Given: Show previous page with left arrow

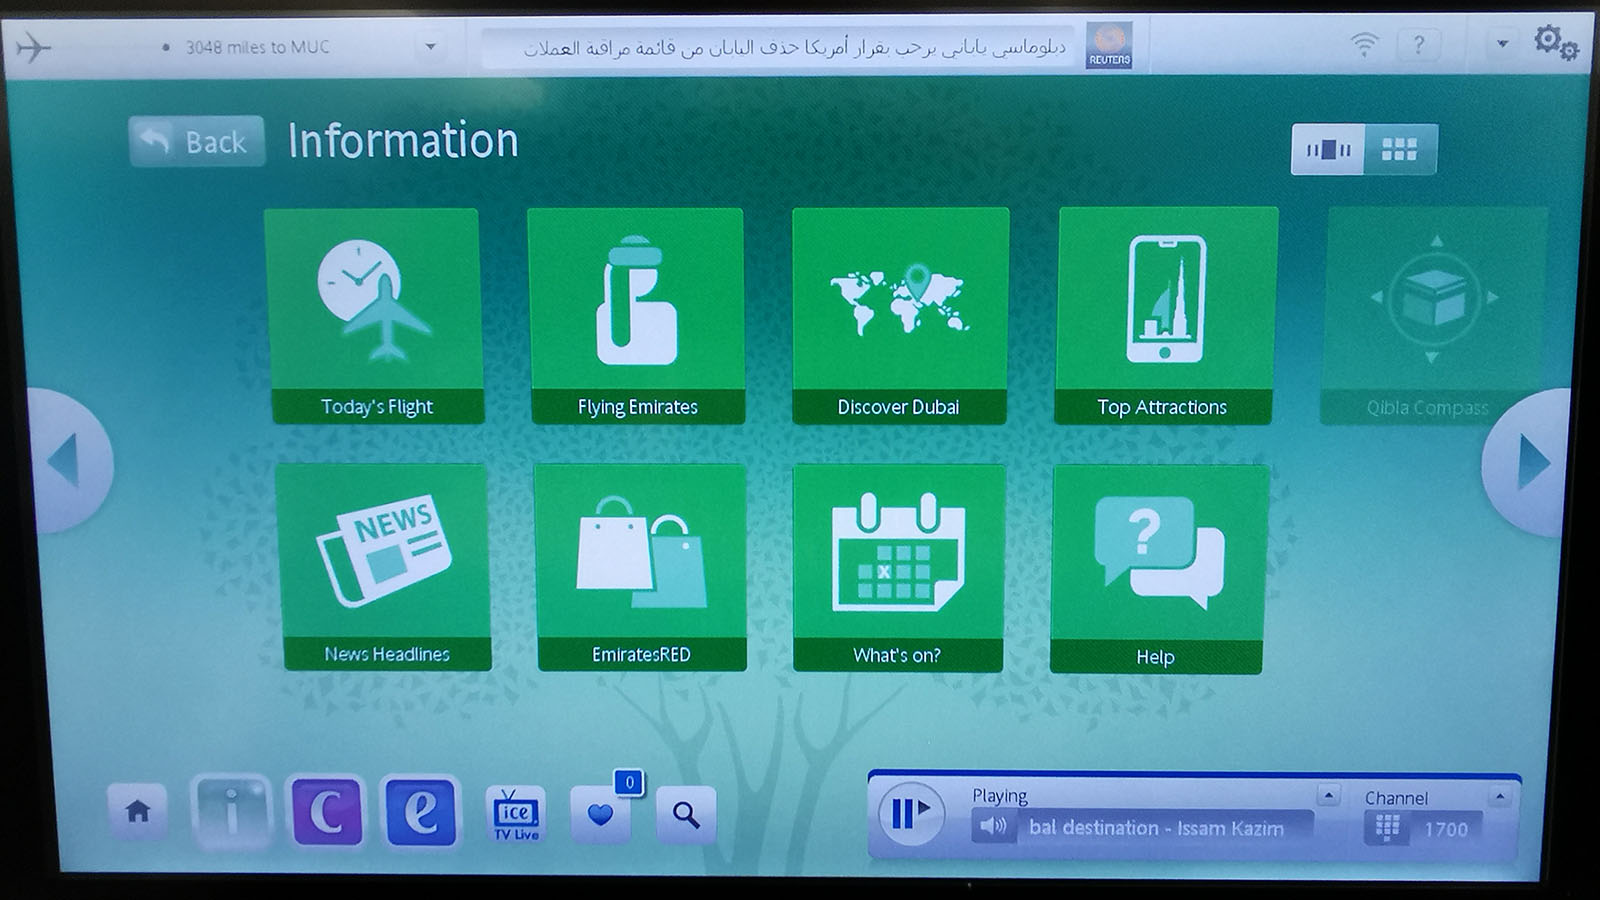Looking at the screenshot, I should [x=68, y=461].
